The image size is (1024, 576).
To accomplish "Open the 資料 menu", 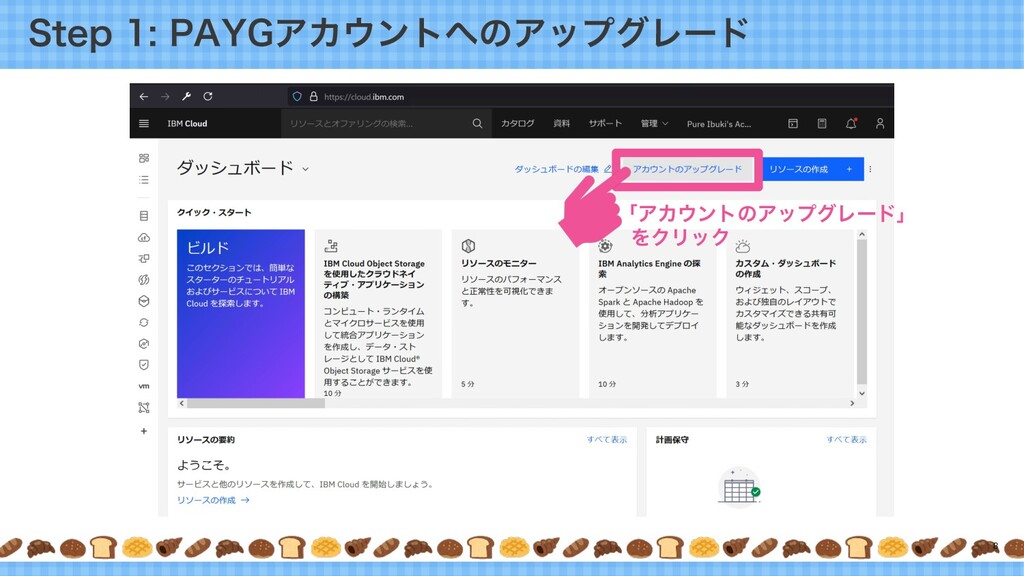I will tap(562, 123).
